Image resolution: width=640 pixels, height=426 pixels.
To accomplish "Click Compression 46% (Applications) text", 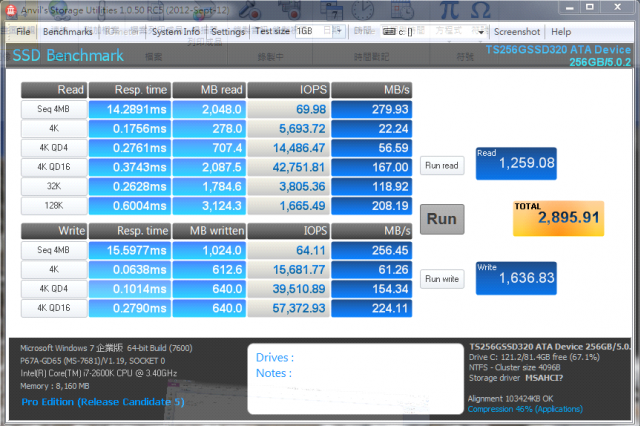I will [x=525, y=409].
